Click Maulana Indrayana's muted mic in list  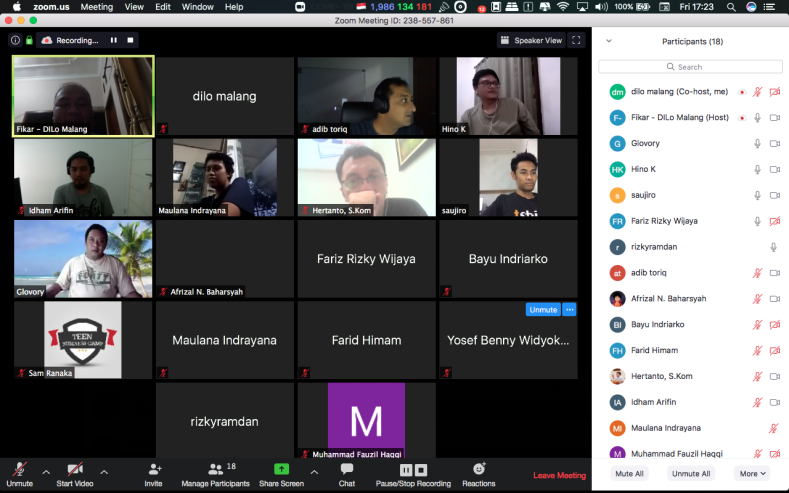coord(774,429)
